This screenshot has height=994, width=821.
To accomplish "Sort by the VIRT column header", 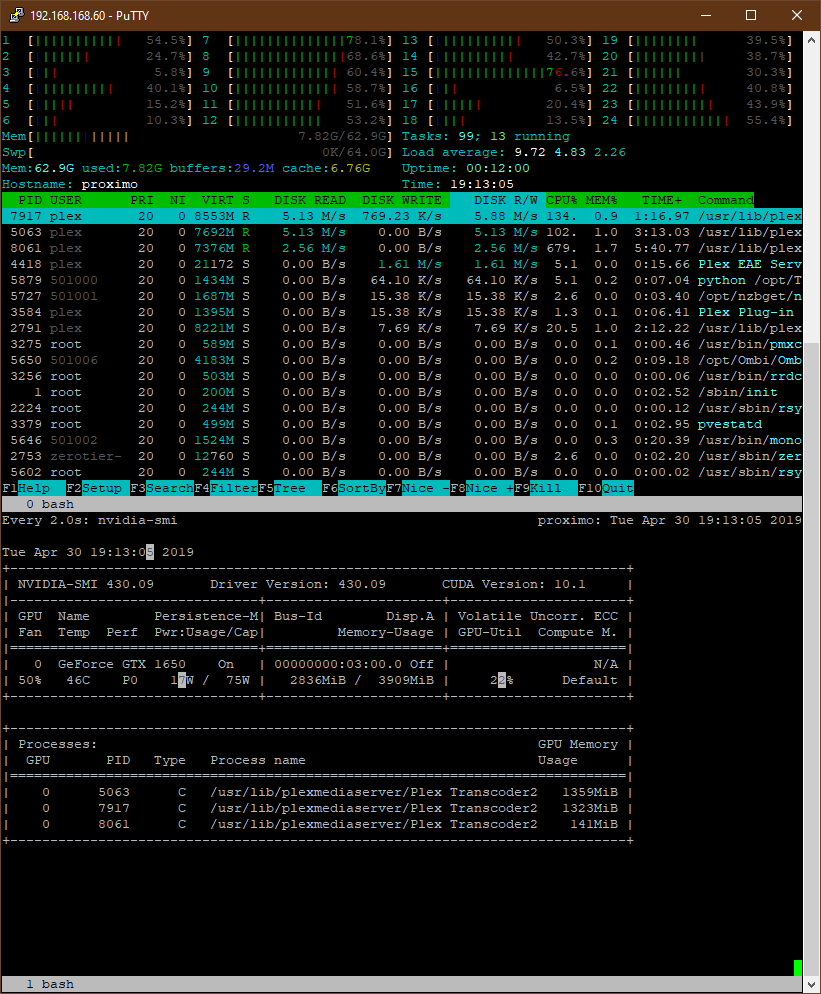I will pos(217,200).
